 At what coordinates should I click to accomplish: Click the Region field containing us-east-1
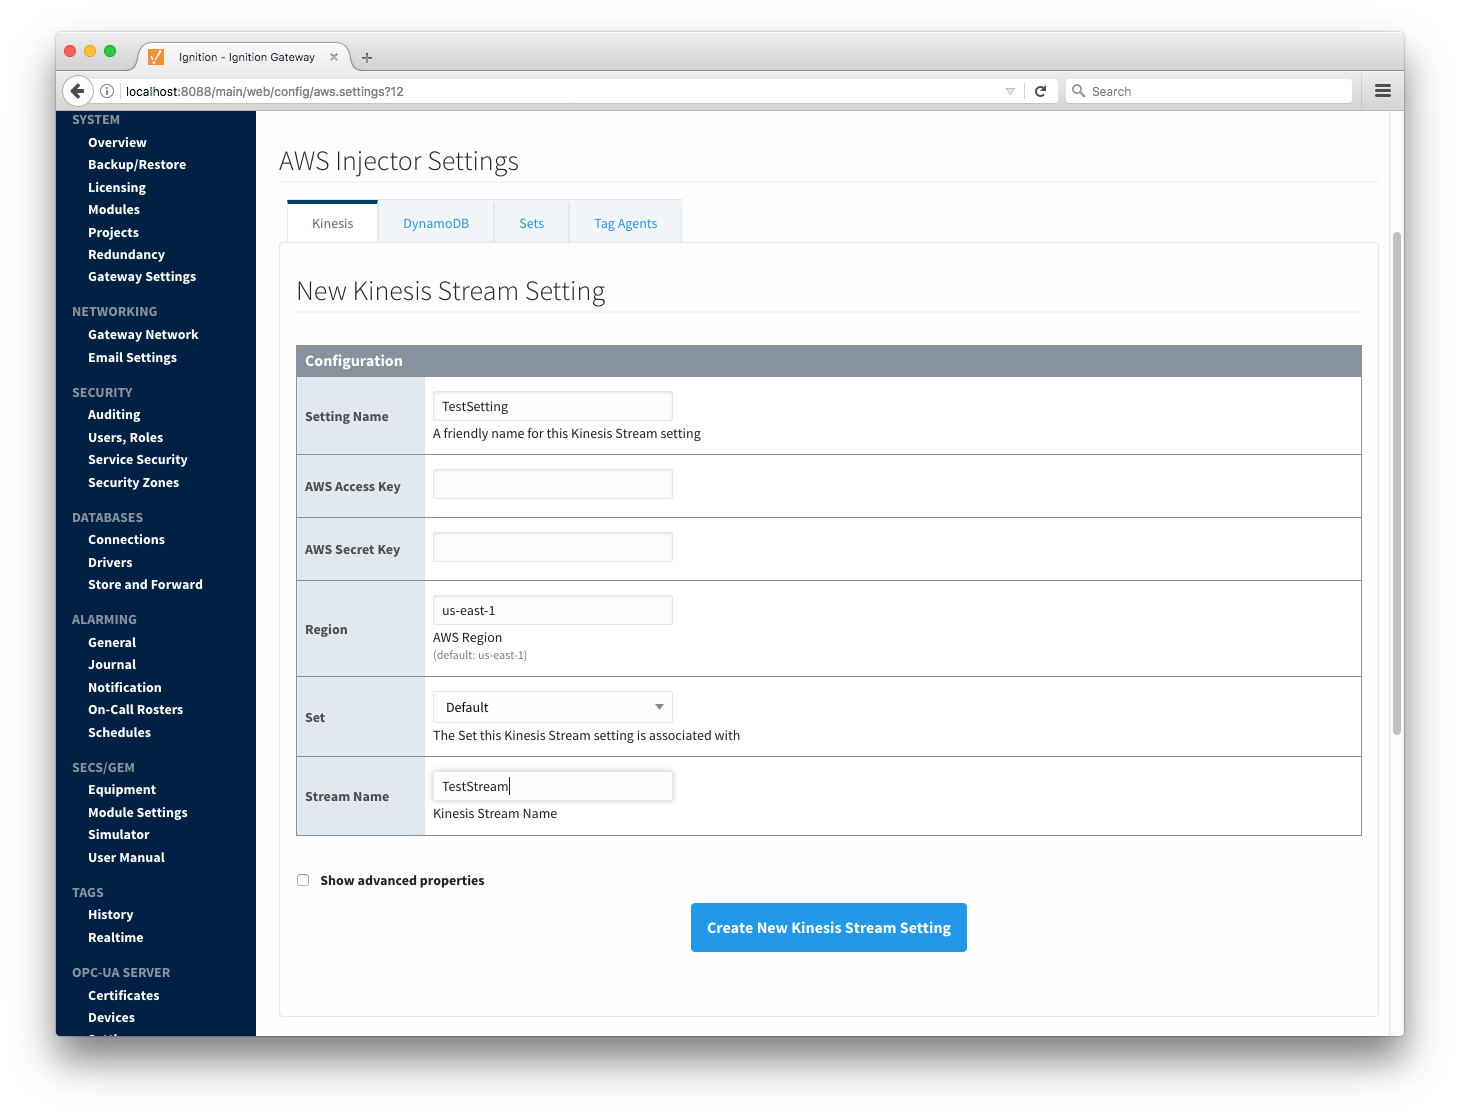tap(552, 610)
